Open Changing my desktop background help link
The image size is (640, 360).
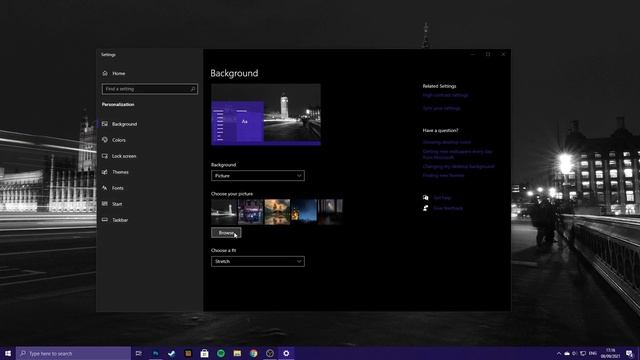[458, 167]
